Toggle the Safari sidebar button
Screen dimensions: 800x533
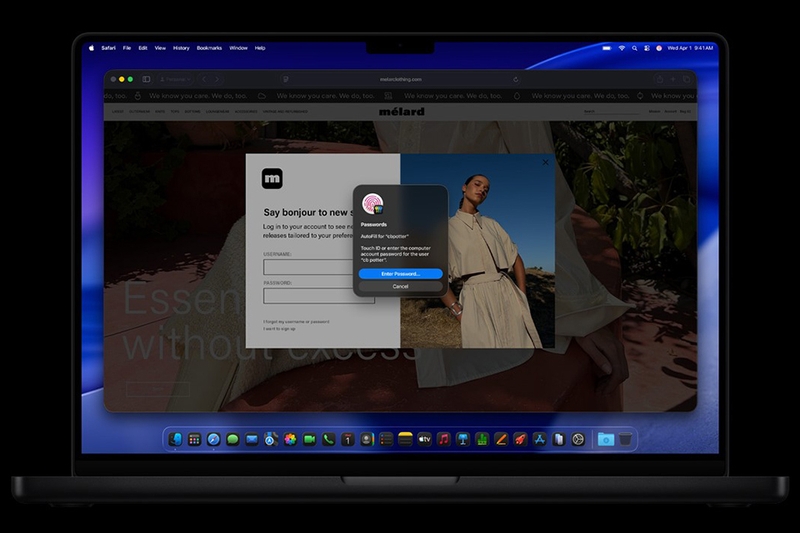pos(146,79)
